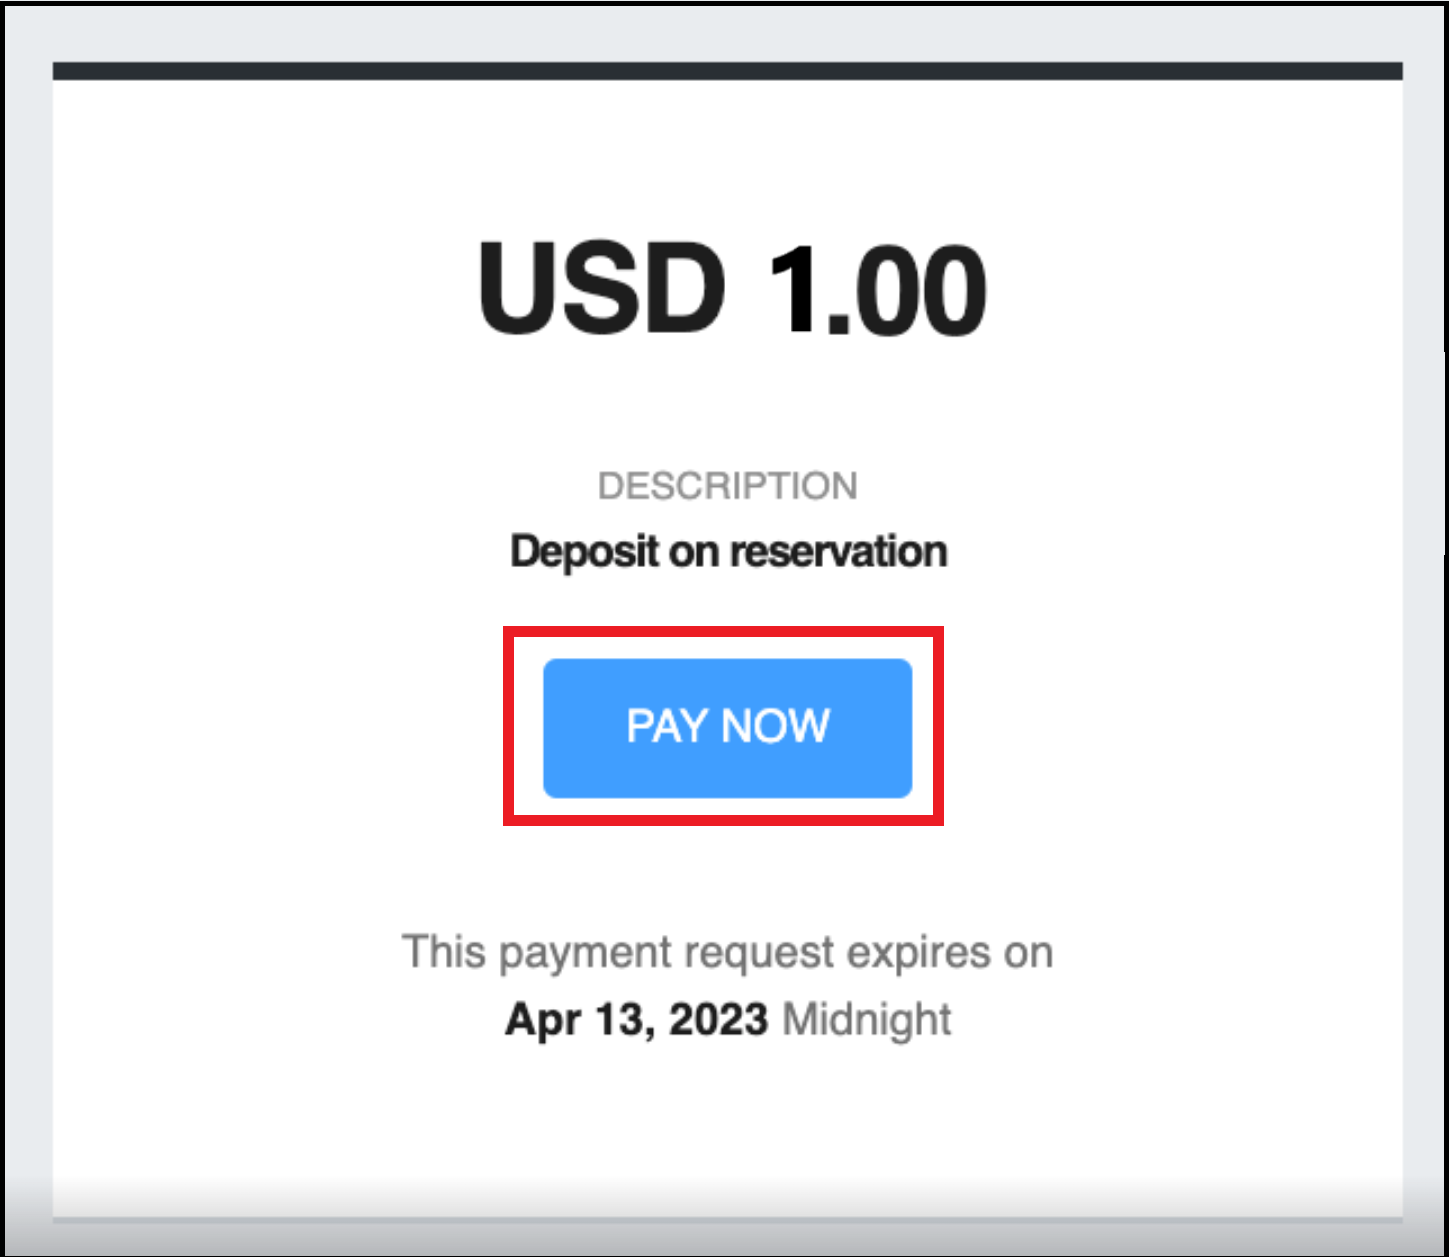Viewport: 1449px width, 1257px height.
Task: Click the space between description and button
Action: pos(727,600)
